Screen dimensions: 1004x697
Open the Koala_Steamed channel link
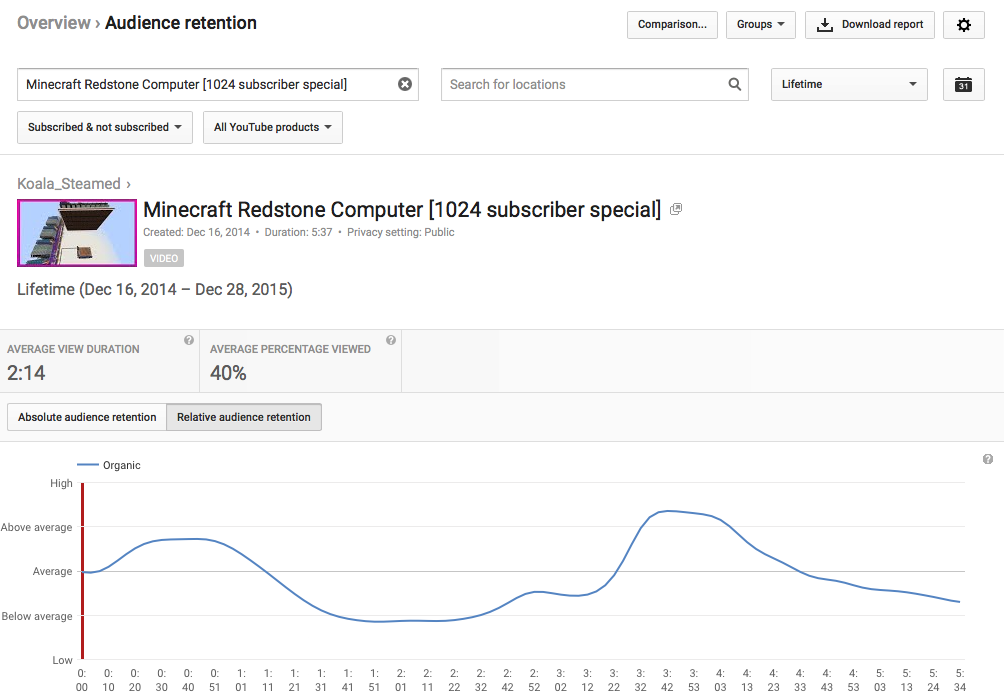point(68,184)
